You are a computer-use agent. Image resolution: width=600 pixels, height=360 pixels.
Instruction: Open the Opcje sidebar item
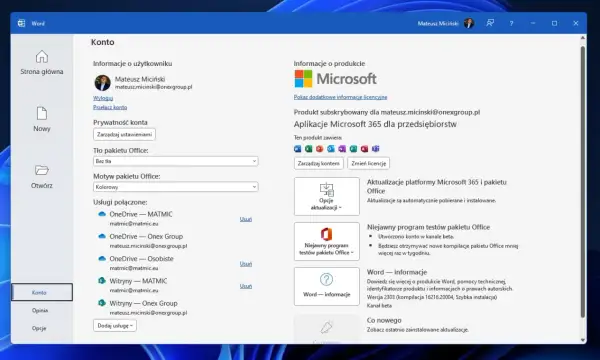(x=39, y=328)
